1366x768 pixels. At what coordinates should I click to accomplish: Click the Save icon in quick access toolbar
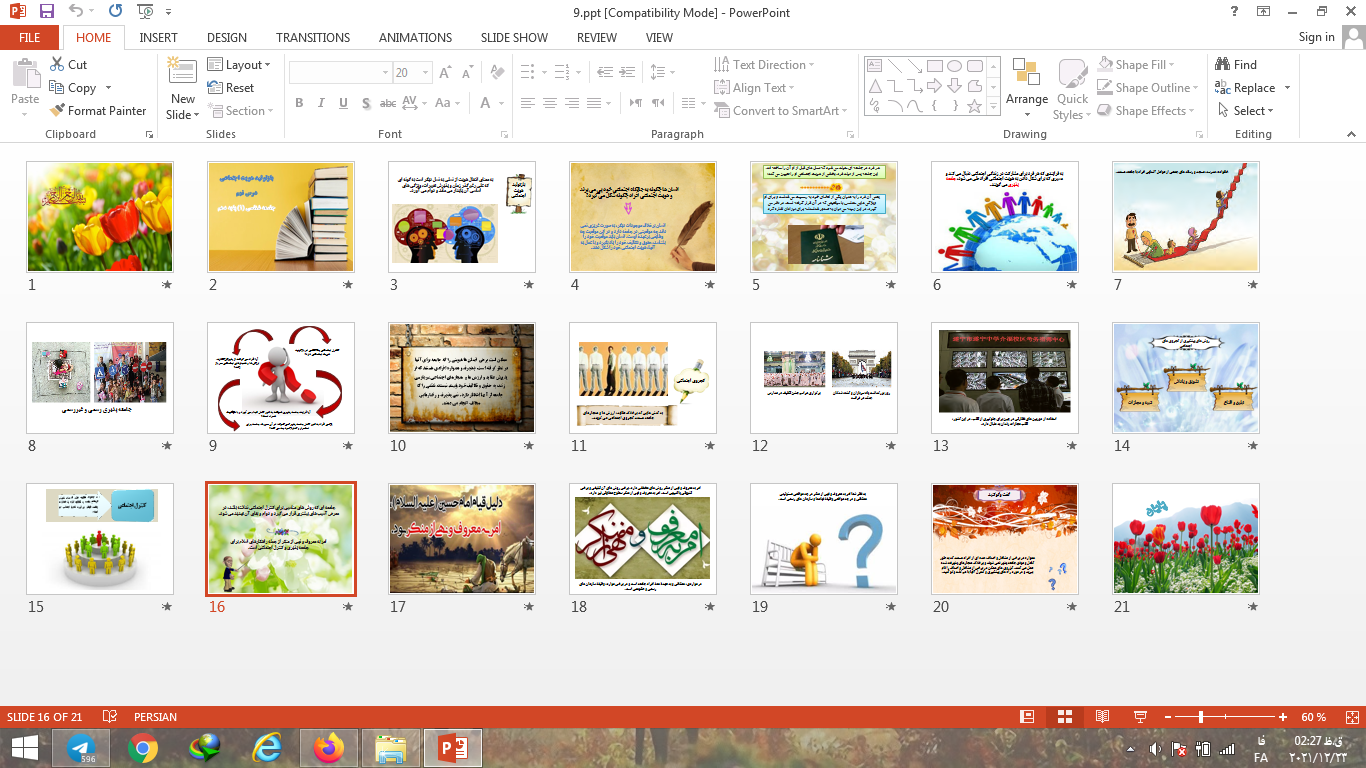tap(47, 12)
